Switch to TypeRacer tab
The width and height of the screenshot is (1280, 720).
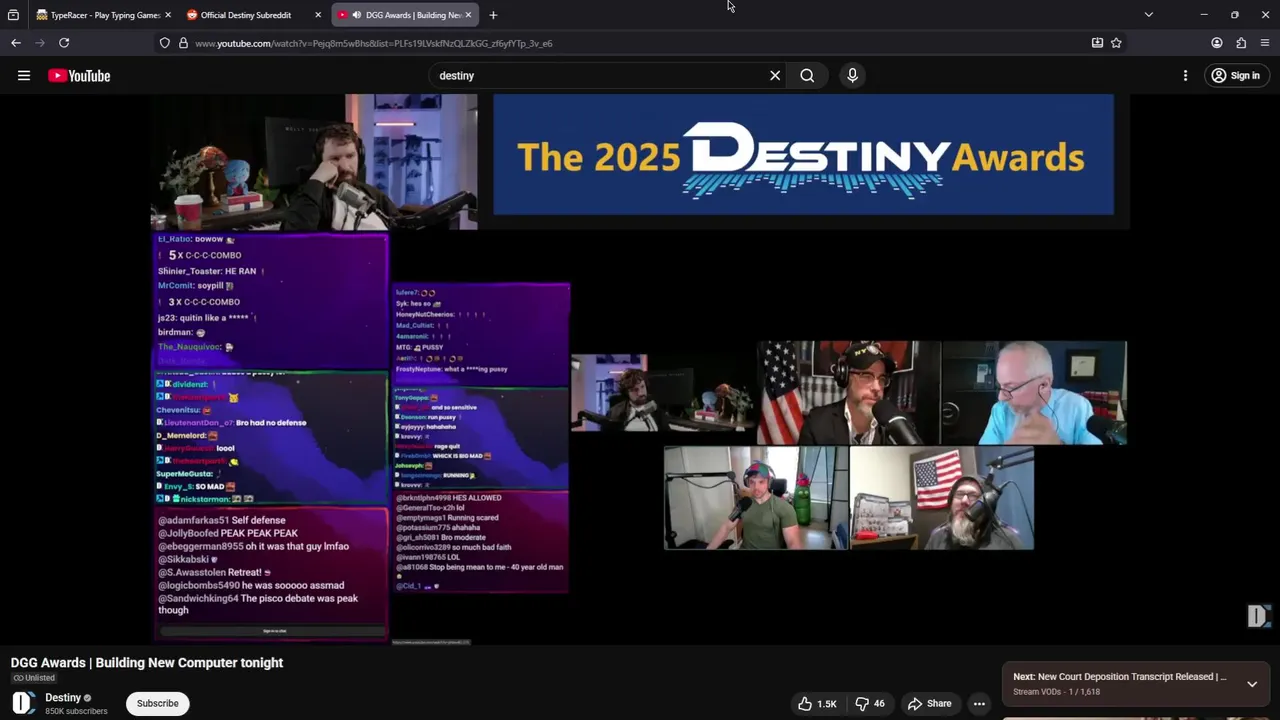(x=103, y=15)
